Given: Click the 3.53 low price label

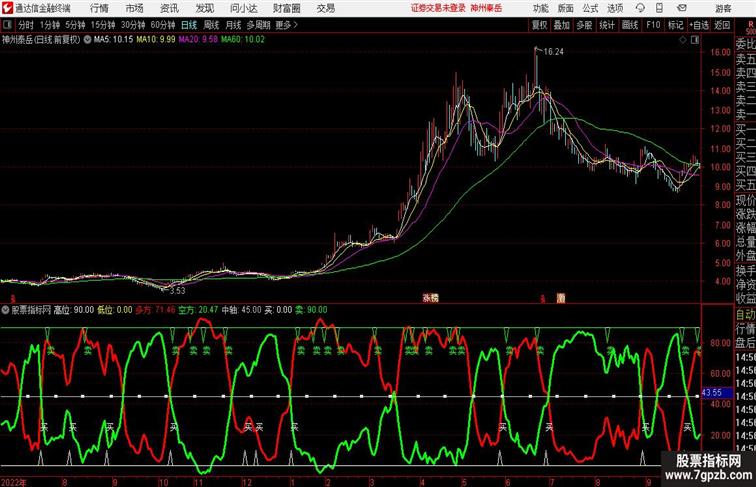Looking at the screenshot, I should click(x=177, y=291).
